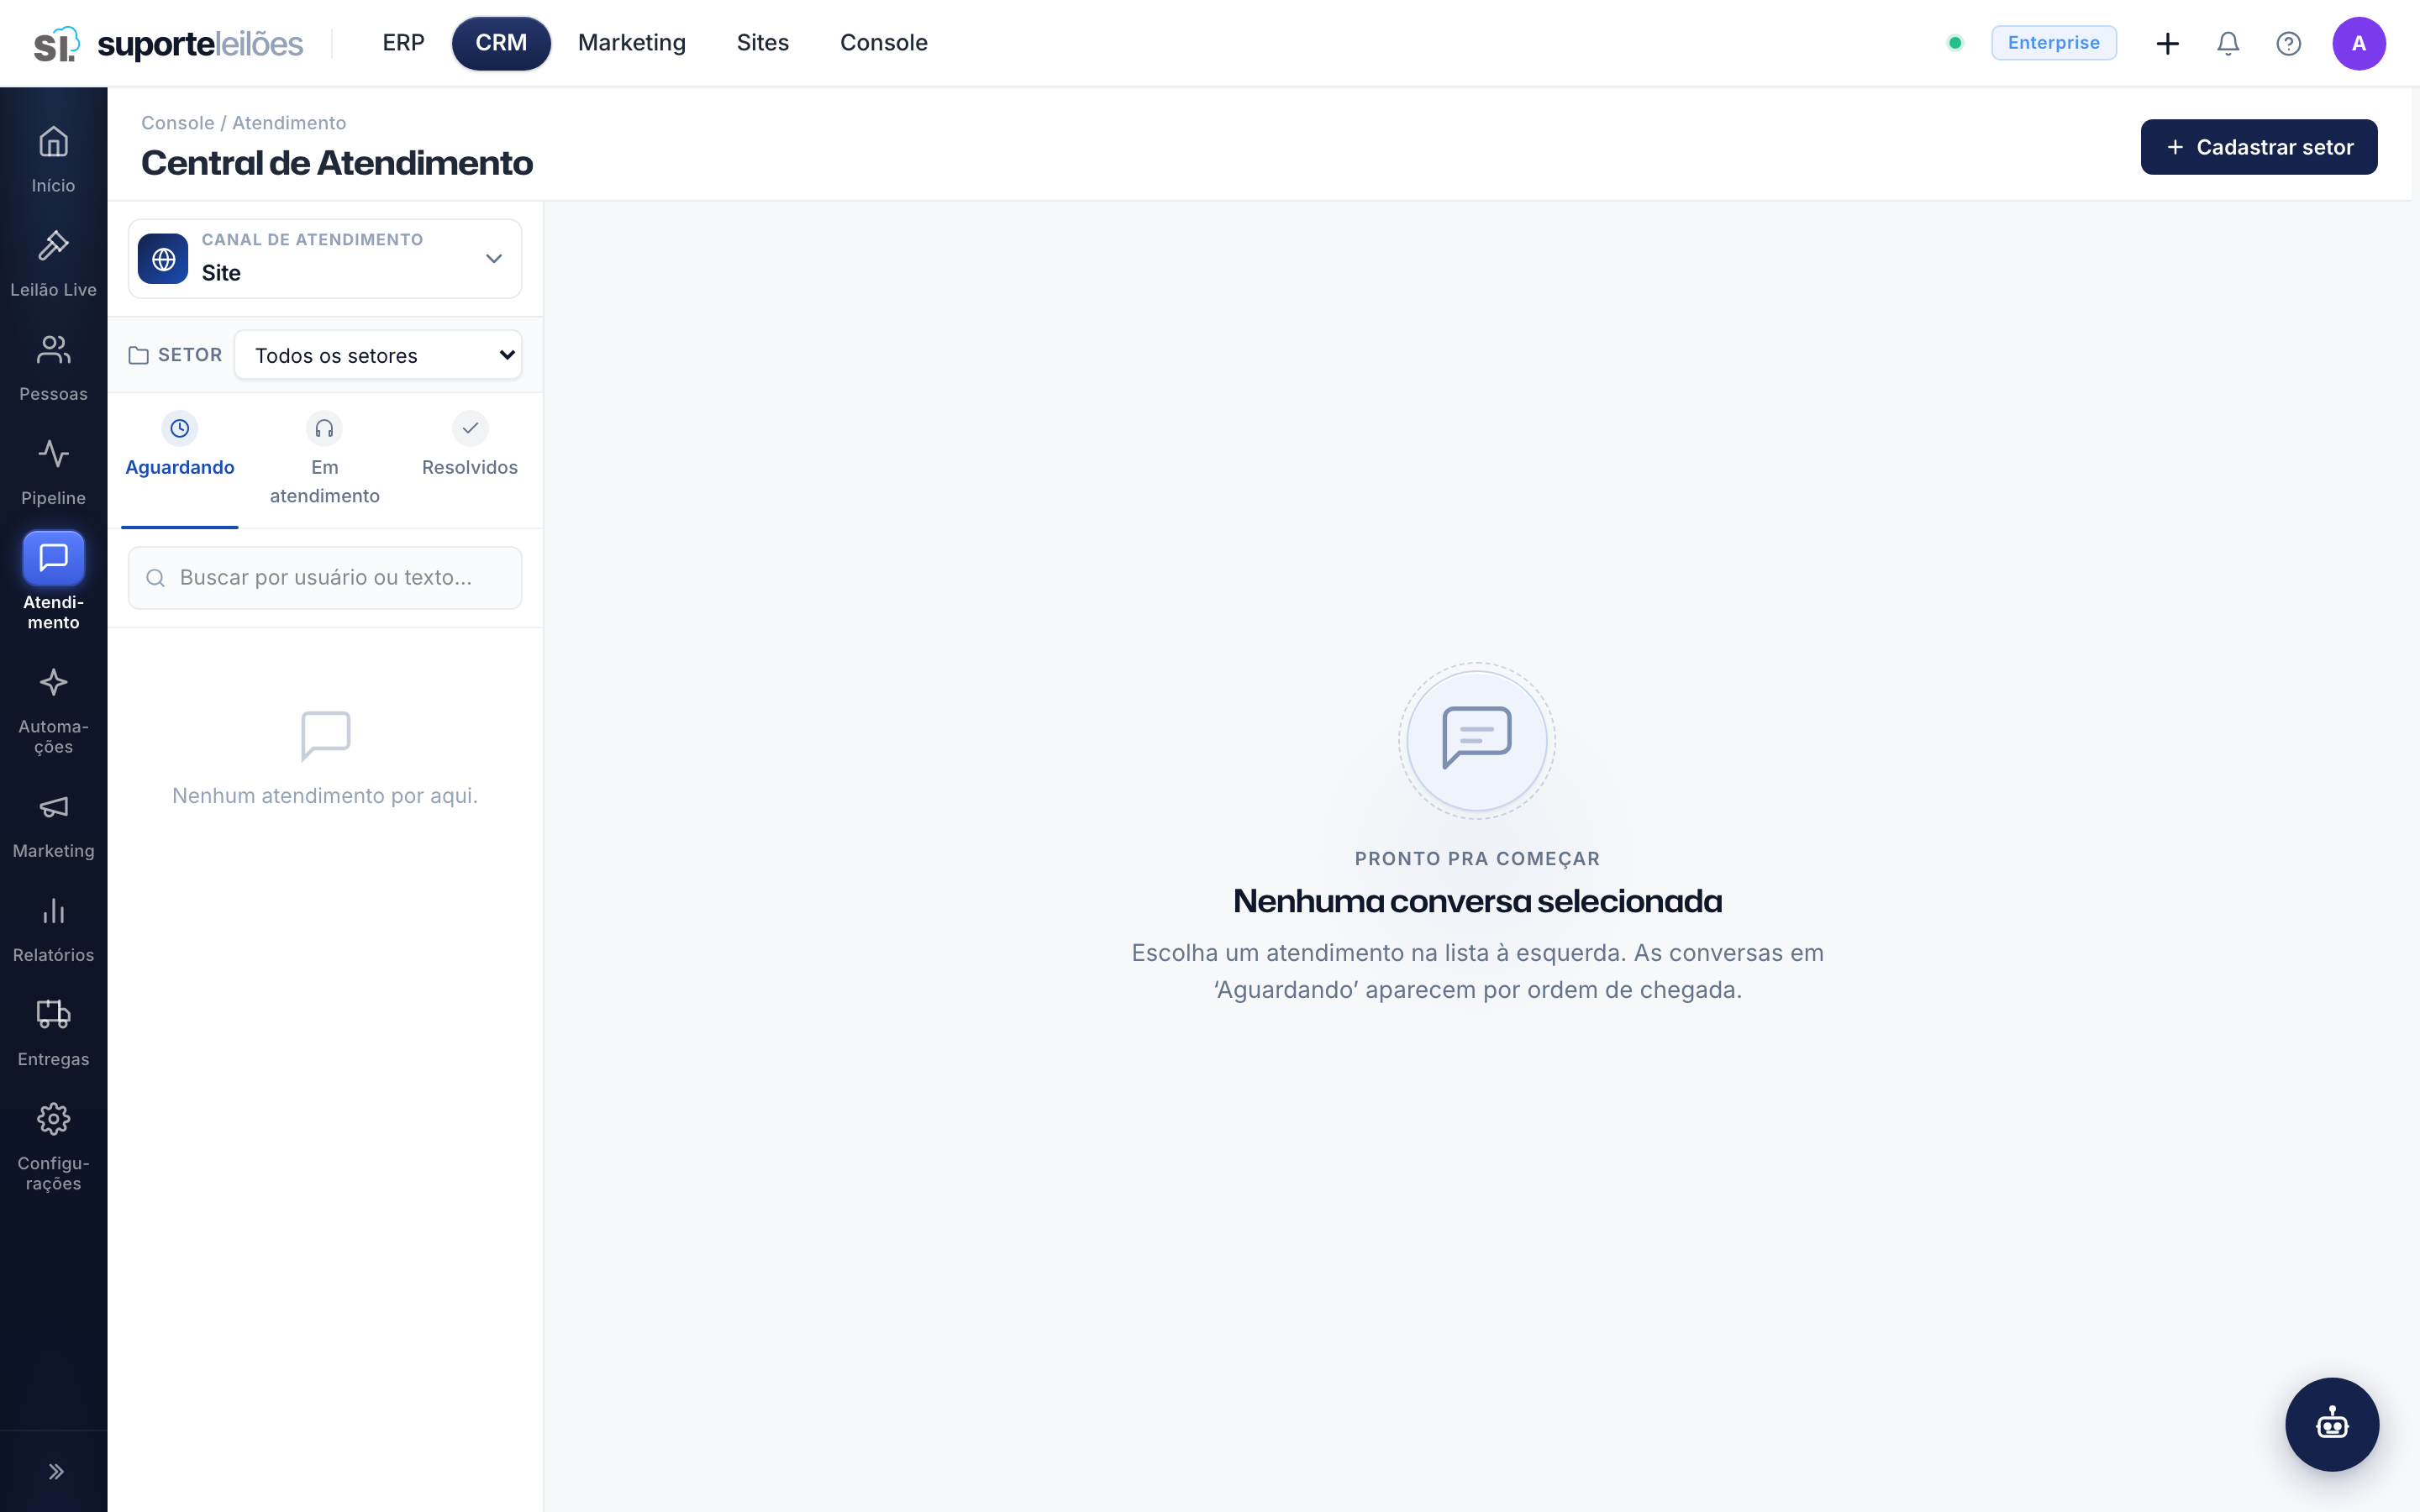The image size is (2420, 1512).
Task: Expand the sidebar with double chevron
Action: [x=56, y=1471]
